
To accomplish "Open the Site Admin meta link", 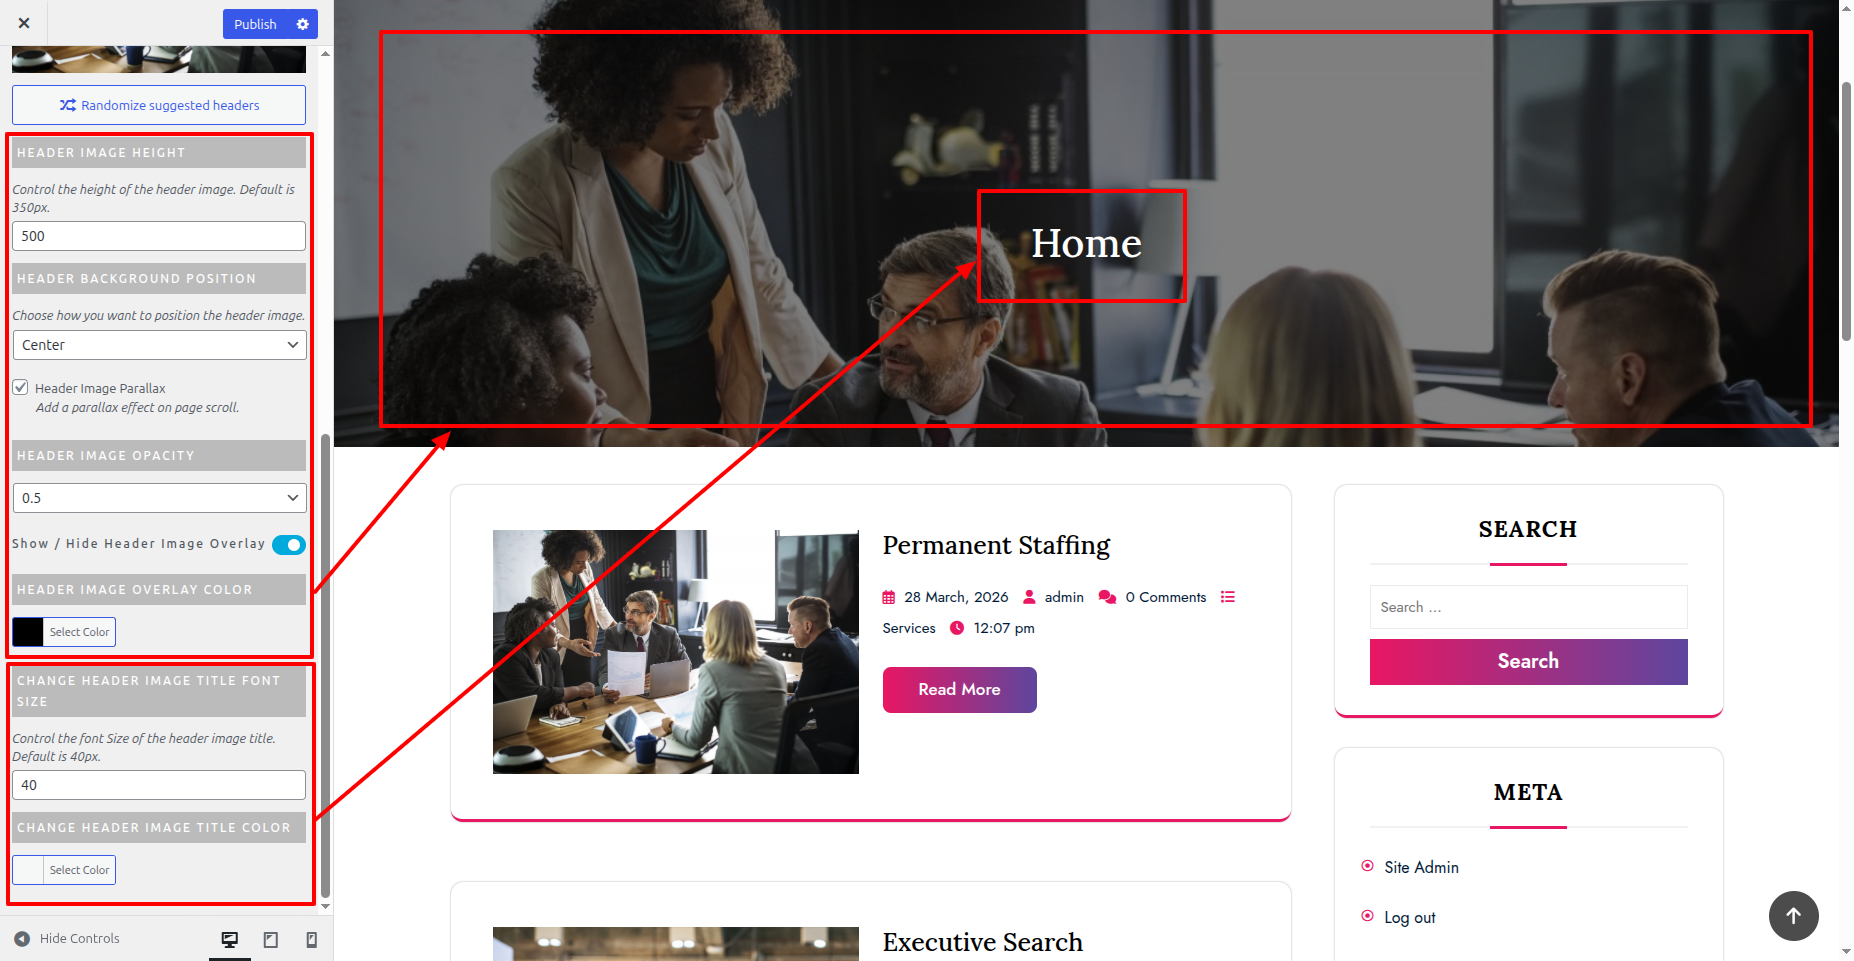I will 1421,867.
